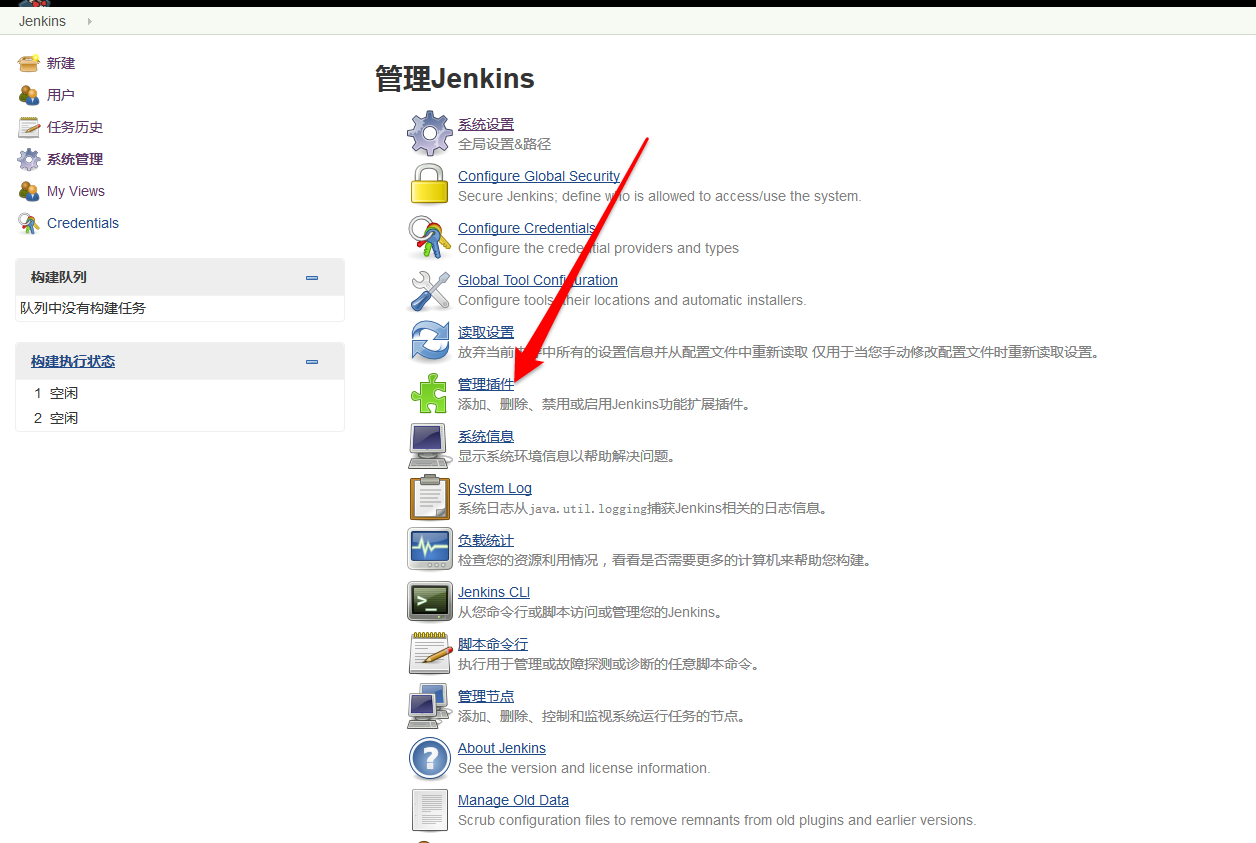Open the System Log link
Viewport: 1256px width, 843px height.
pyautogui.click(x=495, y=488)
